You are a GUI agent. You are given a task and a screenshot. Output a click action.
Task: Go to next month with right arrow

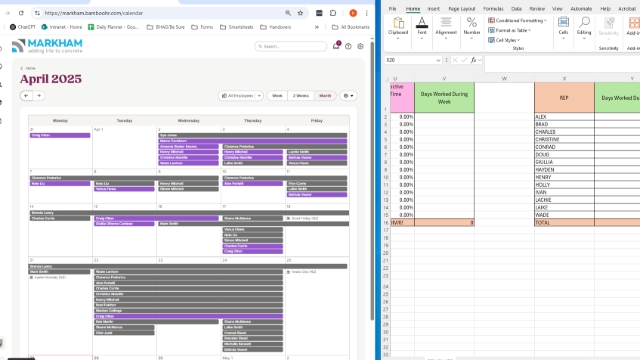(39, 96)
